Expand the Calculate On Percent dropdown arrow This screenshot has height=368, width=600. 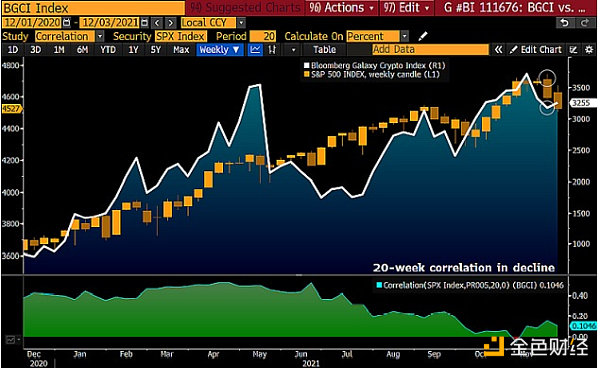pyautogui.click(x=404, y=36)
